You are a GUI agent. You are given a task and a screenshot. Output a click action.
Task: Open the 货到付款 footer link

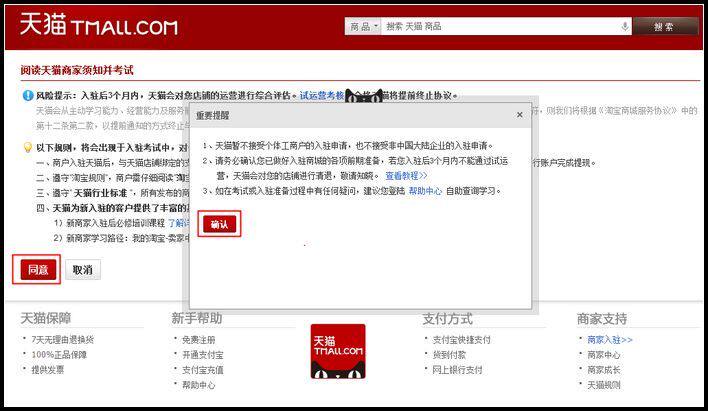[x=449, y=355]
